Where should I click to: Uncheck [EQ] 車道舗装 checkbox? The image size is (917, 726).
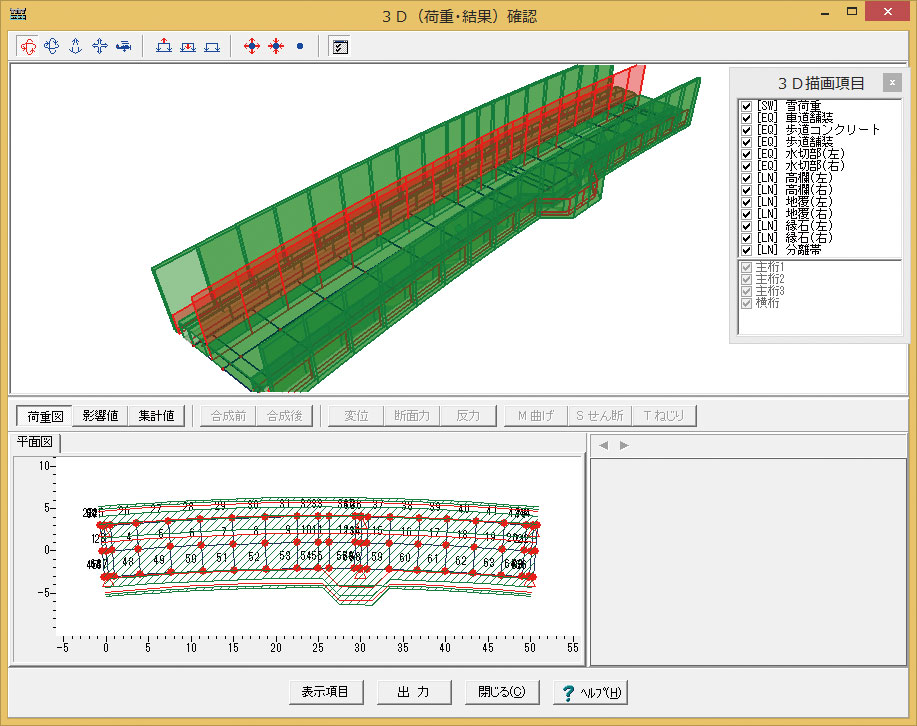[x=746, y=118]
